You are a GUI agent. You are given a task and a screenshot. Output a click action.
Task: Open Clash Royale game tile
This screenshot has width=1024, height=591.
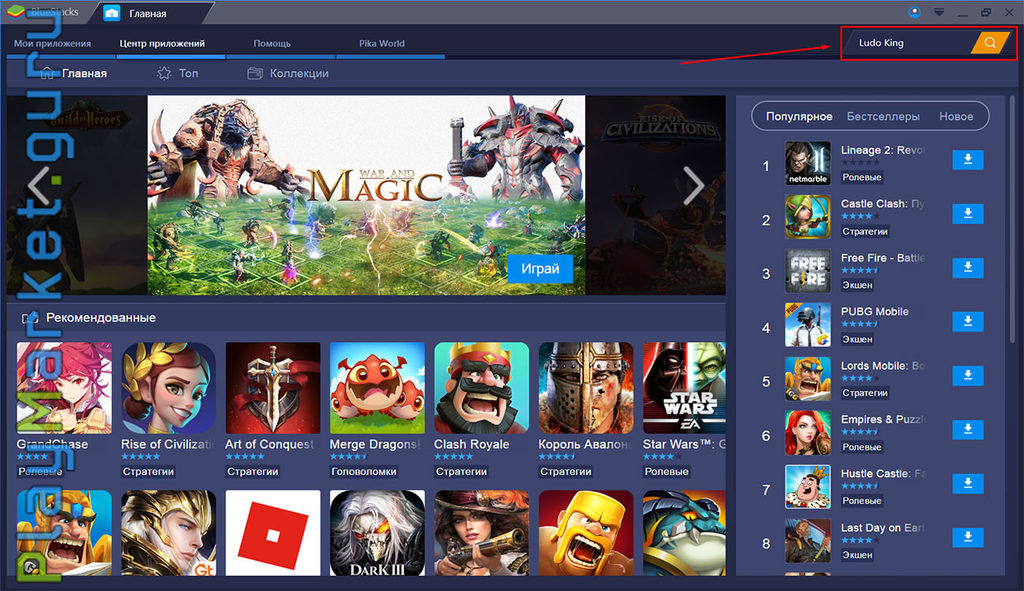(x=481, y=388)
